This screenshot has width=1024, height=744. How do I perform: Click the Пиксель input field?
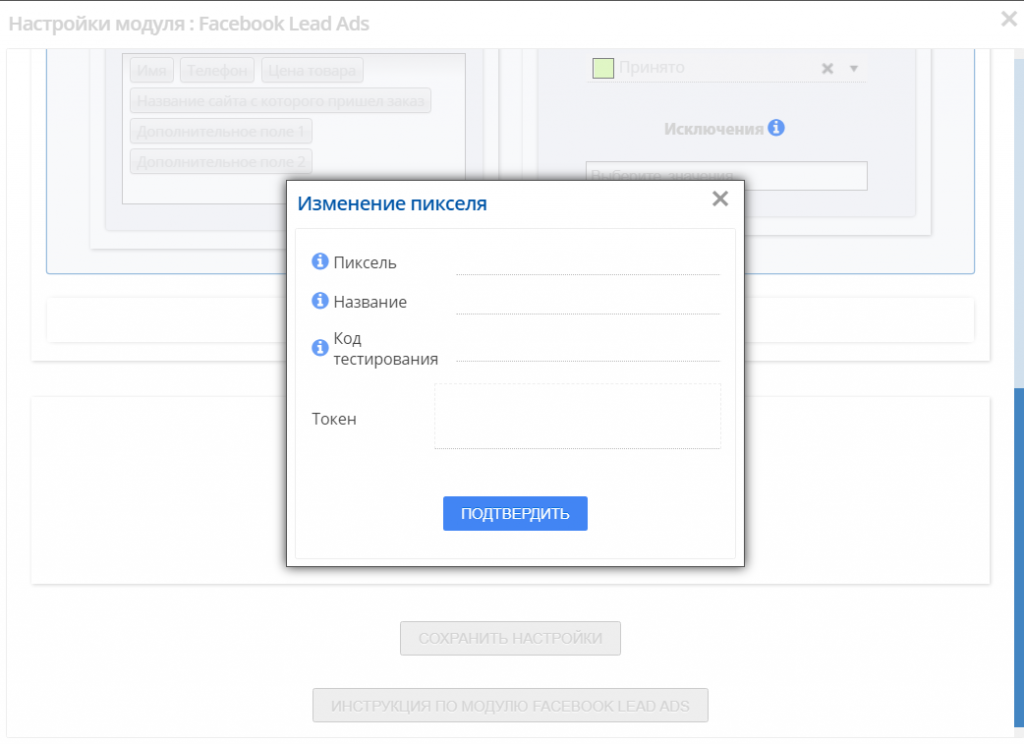588,263
